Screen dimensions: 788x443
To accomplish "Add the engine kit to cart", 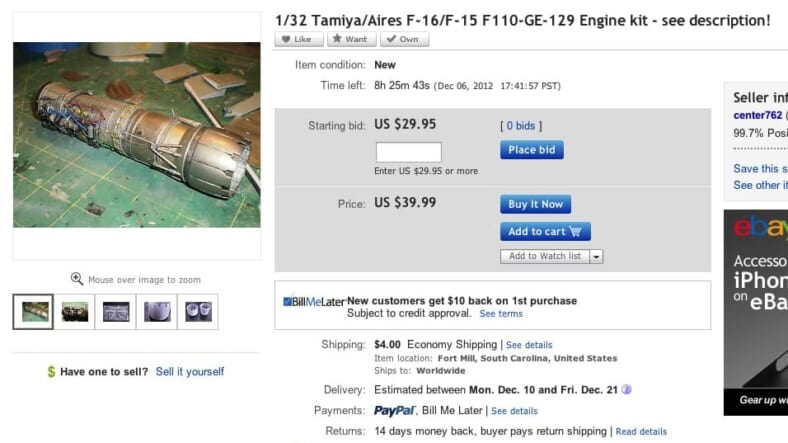I will pos(545,231).
